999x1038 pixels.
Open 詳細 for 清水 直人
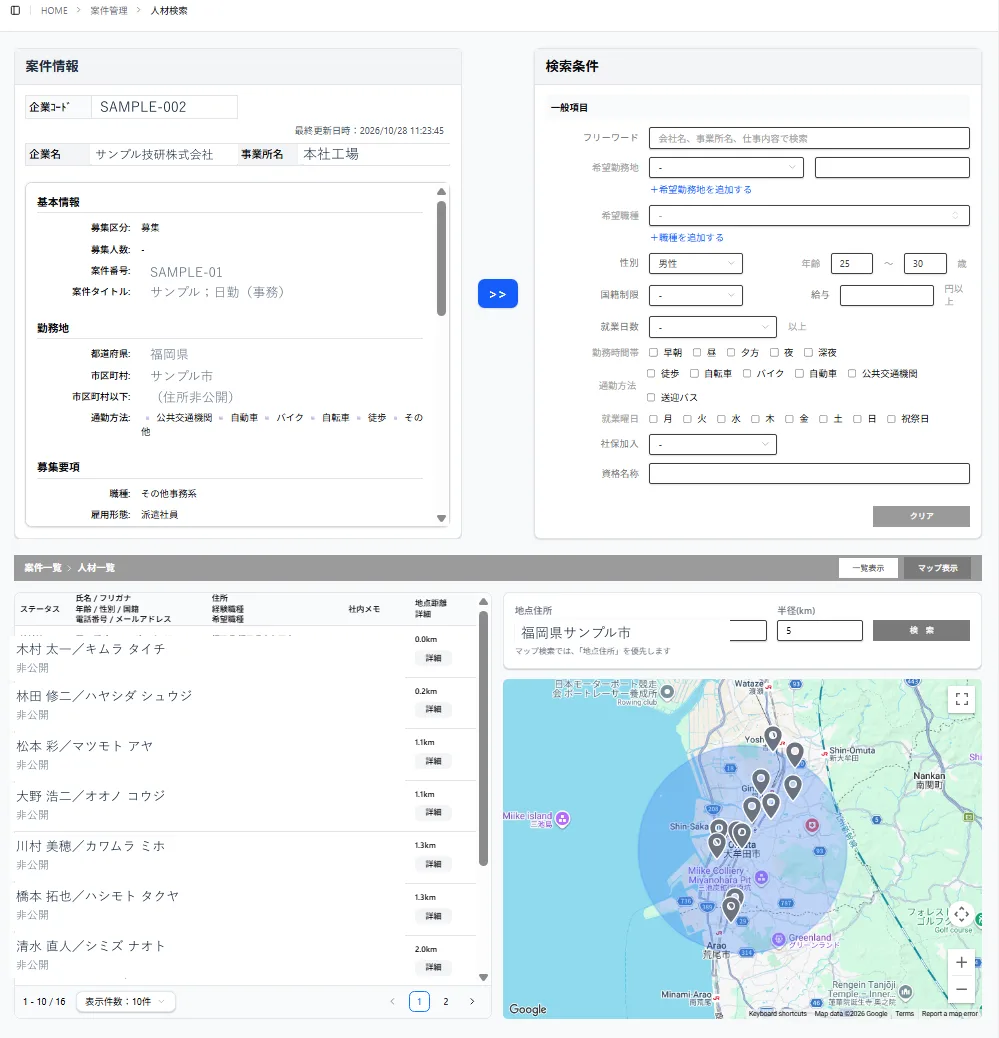(433, 967)
